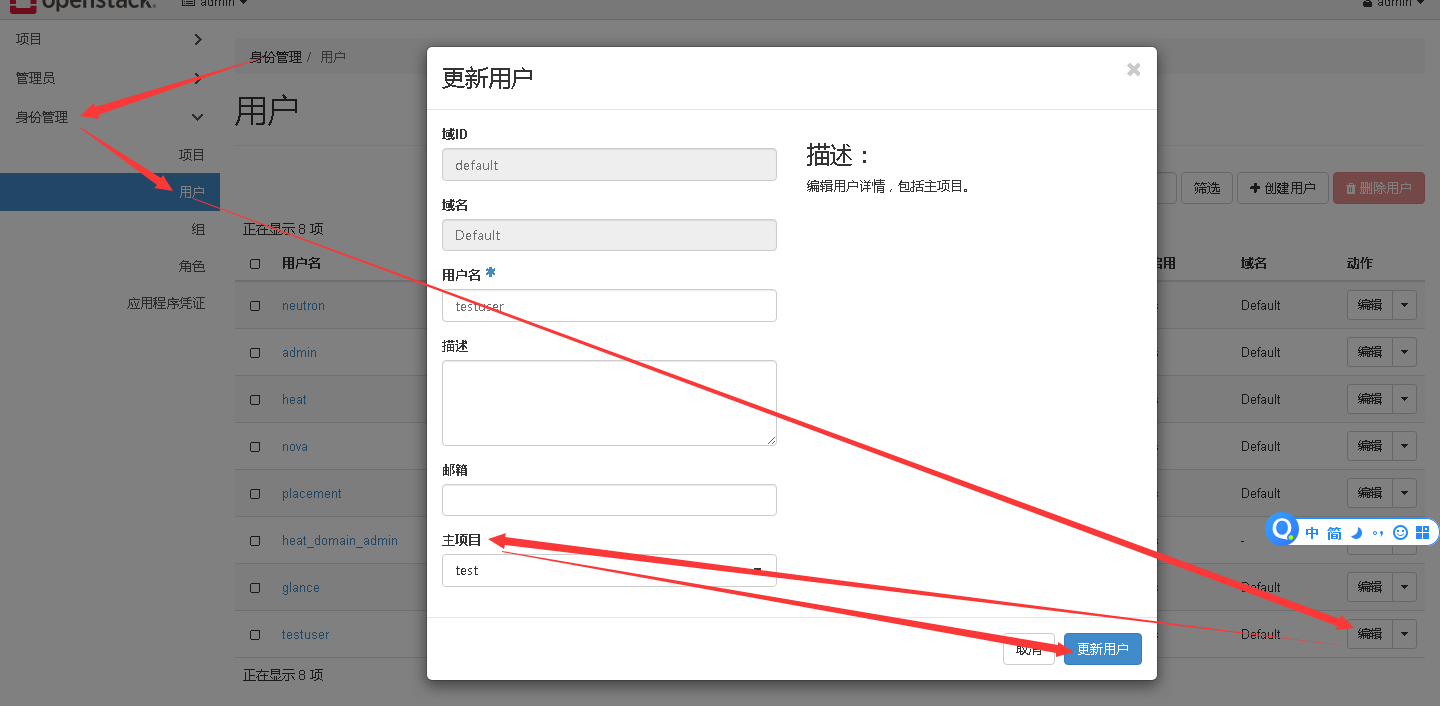
Task: Click the 筛选 filter button
Action: click(x=1207, y=188)
